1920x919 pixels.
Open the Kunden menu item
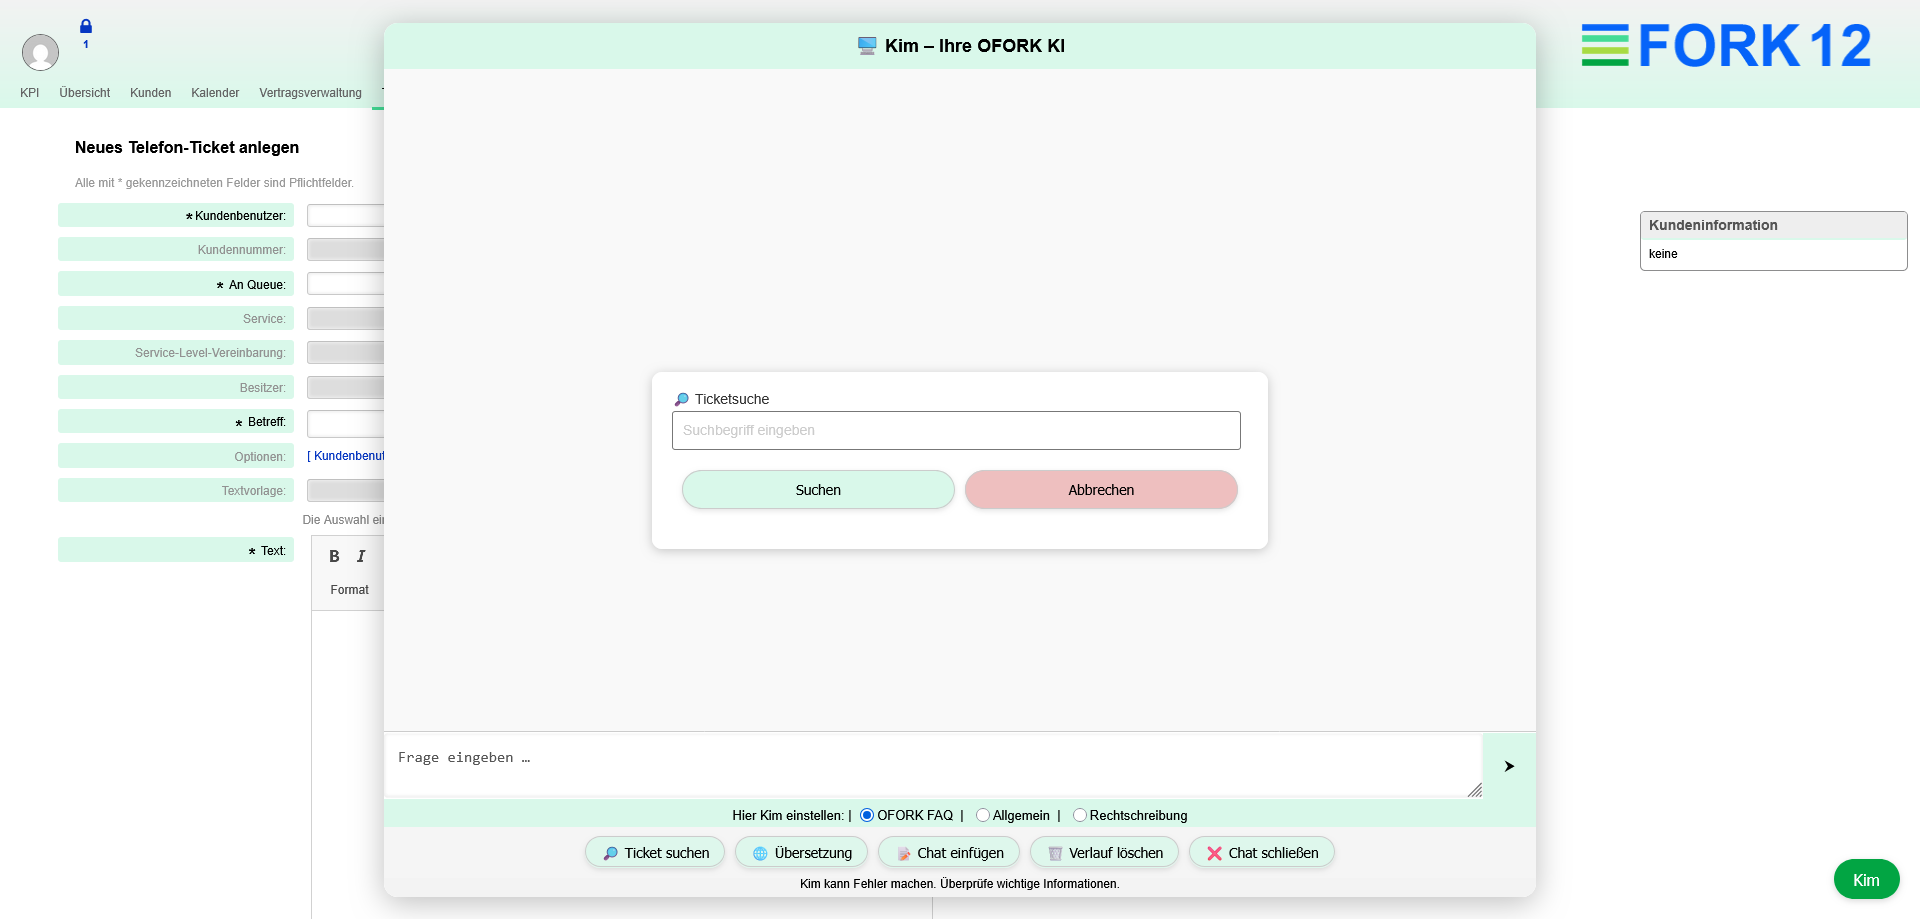point(150,93)
